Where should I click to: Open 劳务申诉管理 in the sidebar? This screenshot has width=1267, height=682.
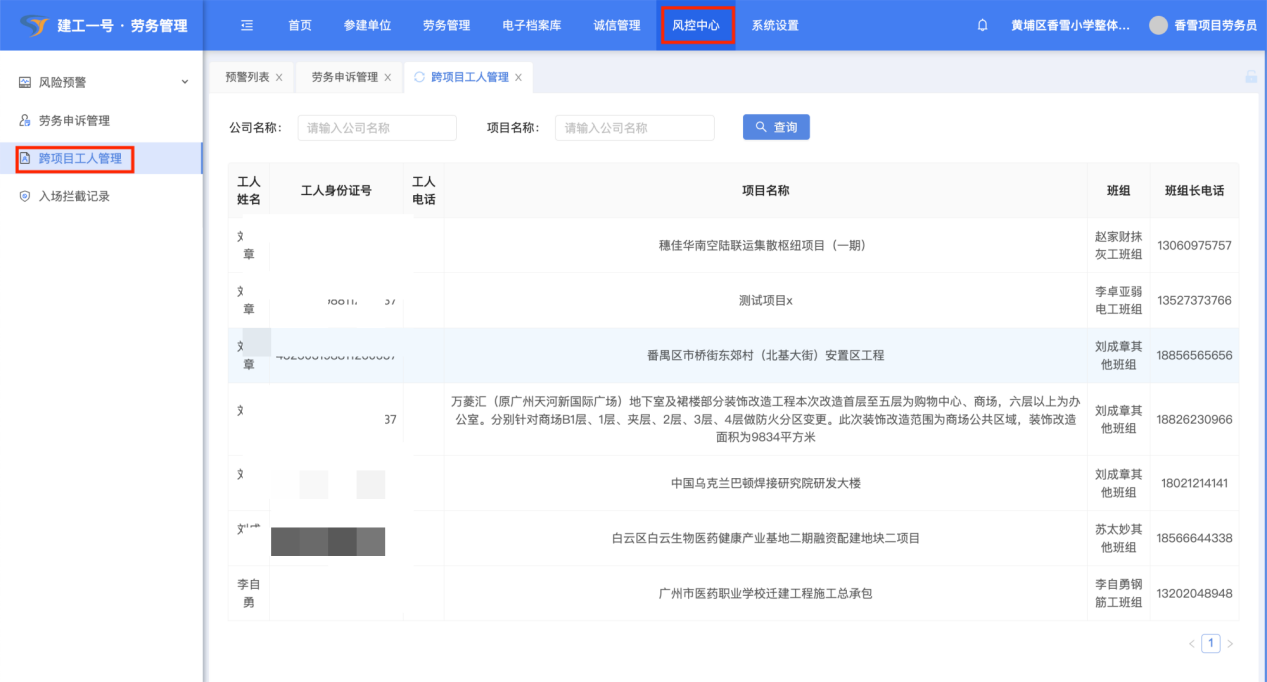pyautogui.click(x=74, y=121)
